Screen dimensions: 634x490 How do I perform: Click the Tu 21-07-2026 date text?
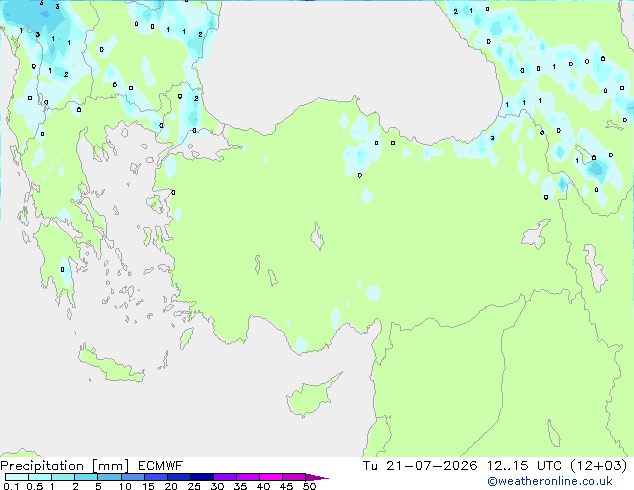(420, 466)
